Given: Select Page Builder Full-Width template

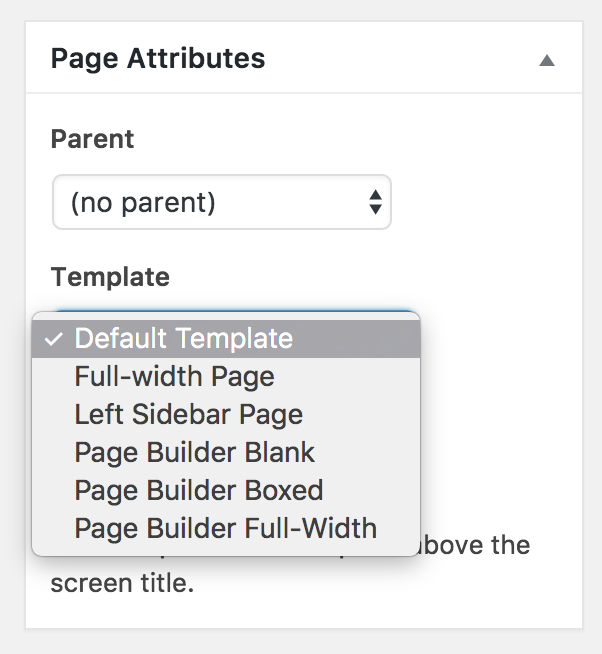Looking at the screenshot, I should point(225,528).
